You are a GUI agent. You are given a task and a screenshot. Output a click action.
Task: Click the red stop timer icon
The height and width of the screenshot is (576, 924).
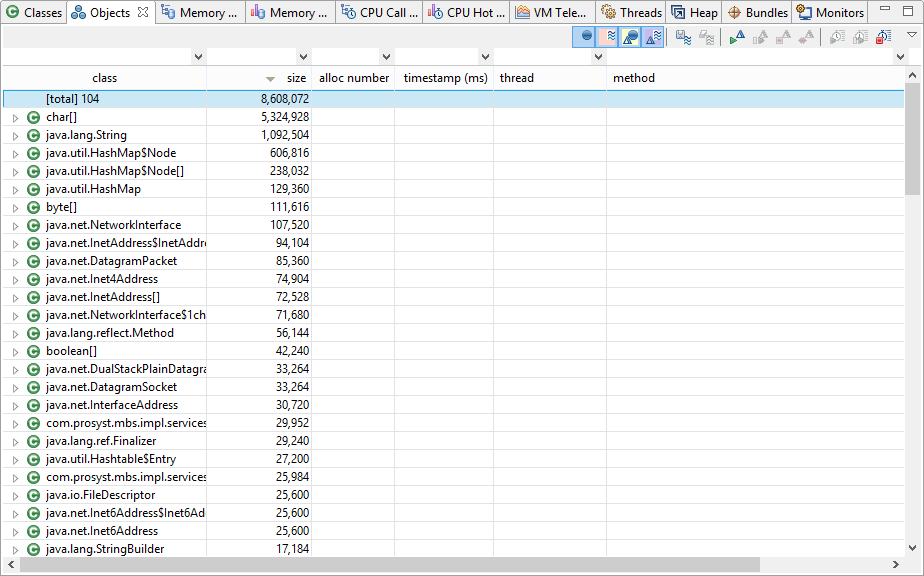[883, 37]
